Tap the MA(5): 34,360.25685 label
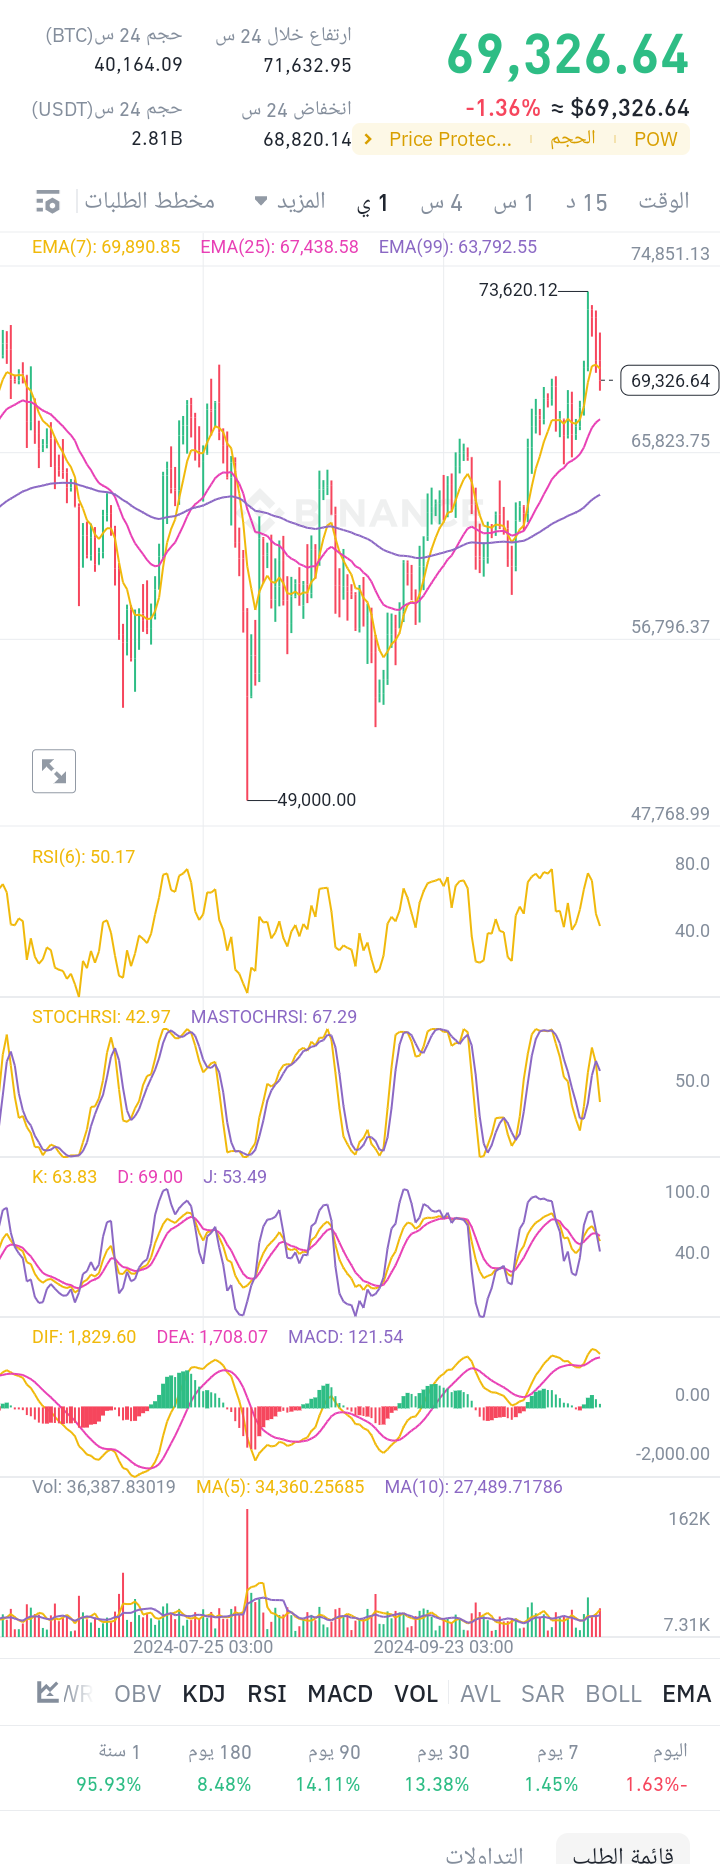 pyautogui.click(x=280, y=1487)
